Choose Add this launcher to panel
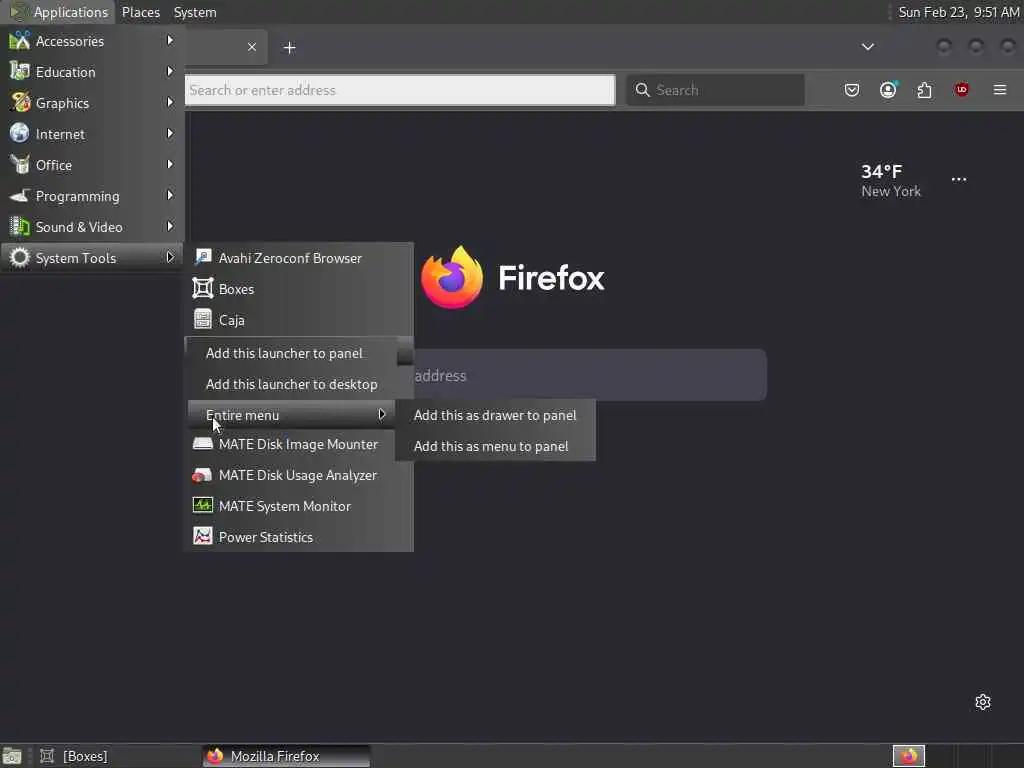This screenshot has height=768, width=1024. pos(292,353)
